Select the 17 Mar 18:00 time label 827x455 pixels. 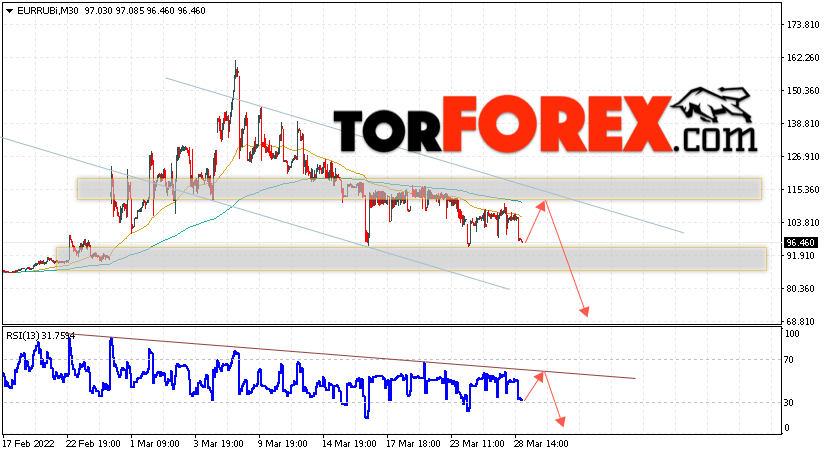(414, 443)
